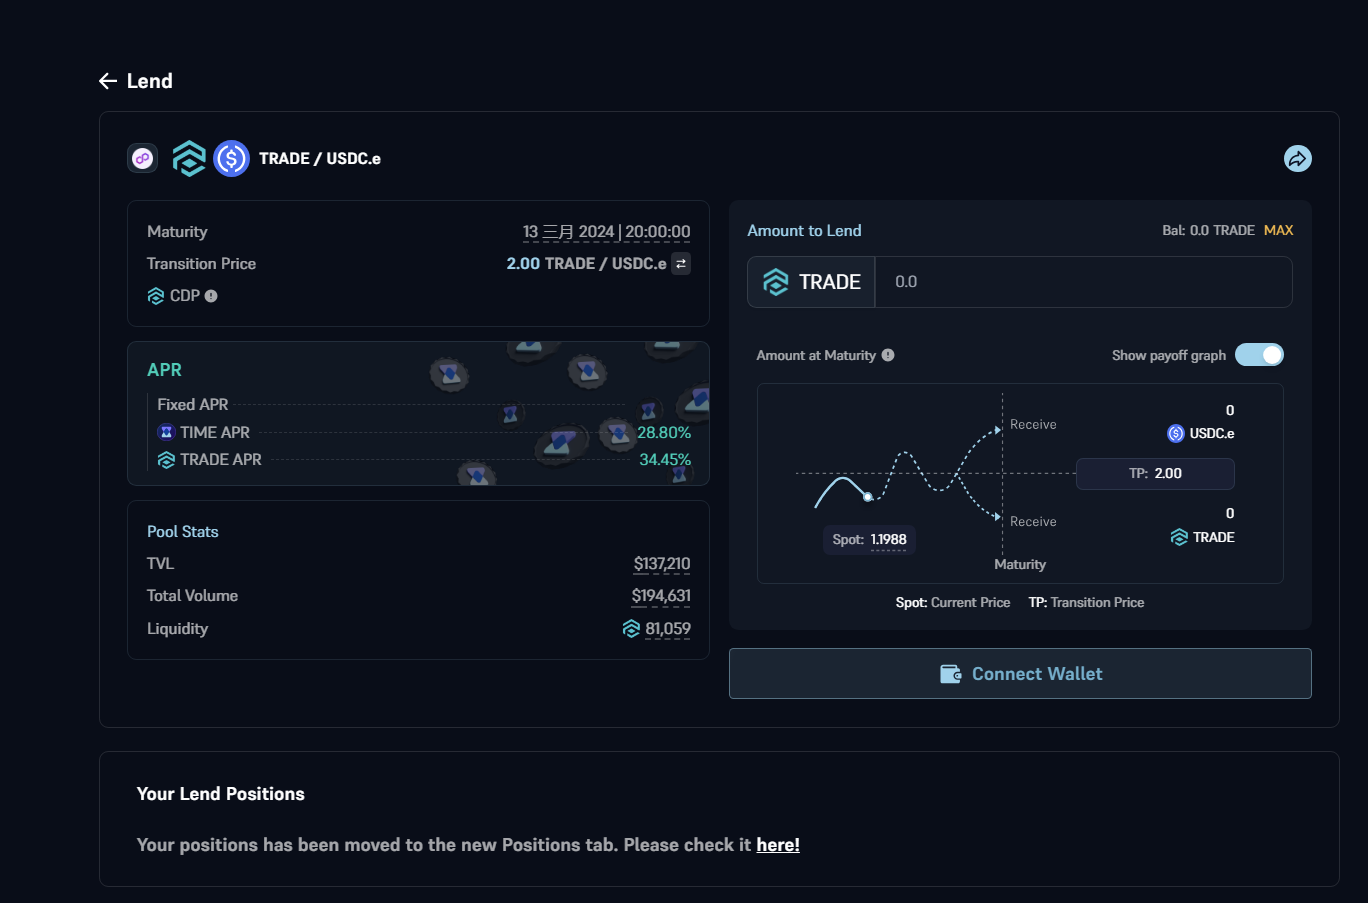Click the Liquidity value 81,059
The height and width of the screenshot is (903, 1368).
667,629
